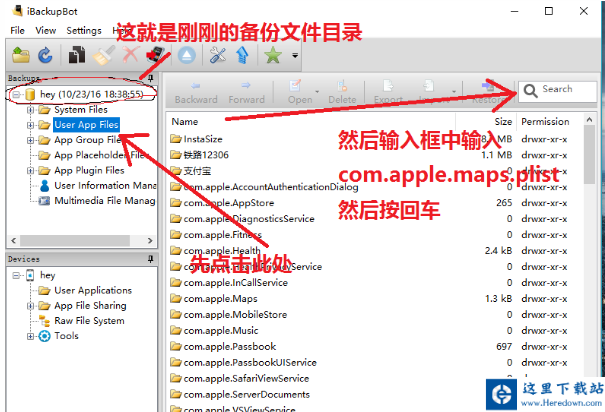The width and height of the screenshot is (605, 412).
Task: Click the open backup folder toolbar icon
Action: click(21, 55)
